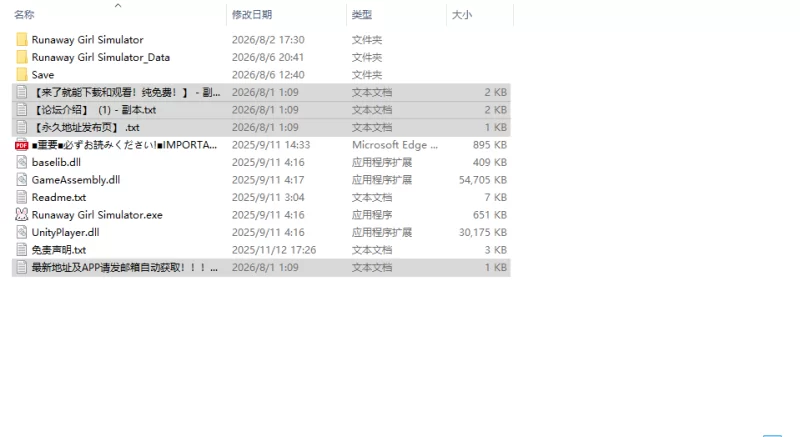Click the date 2026/8/2 17:30
Image resolution: width=800 pixels, height=437 pixels.
268,40
